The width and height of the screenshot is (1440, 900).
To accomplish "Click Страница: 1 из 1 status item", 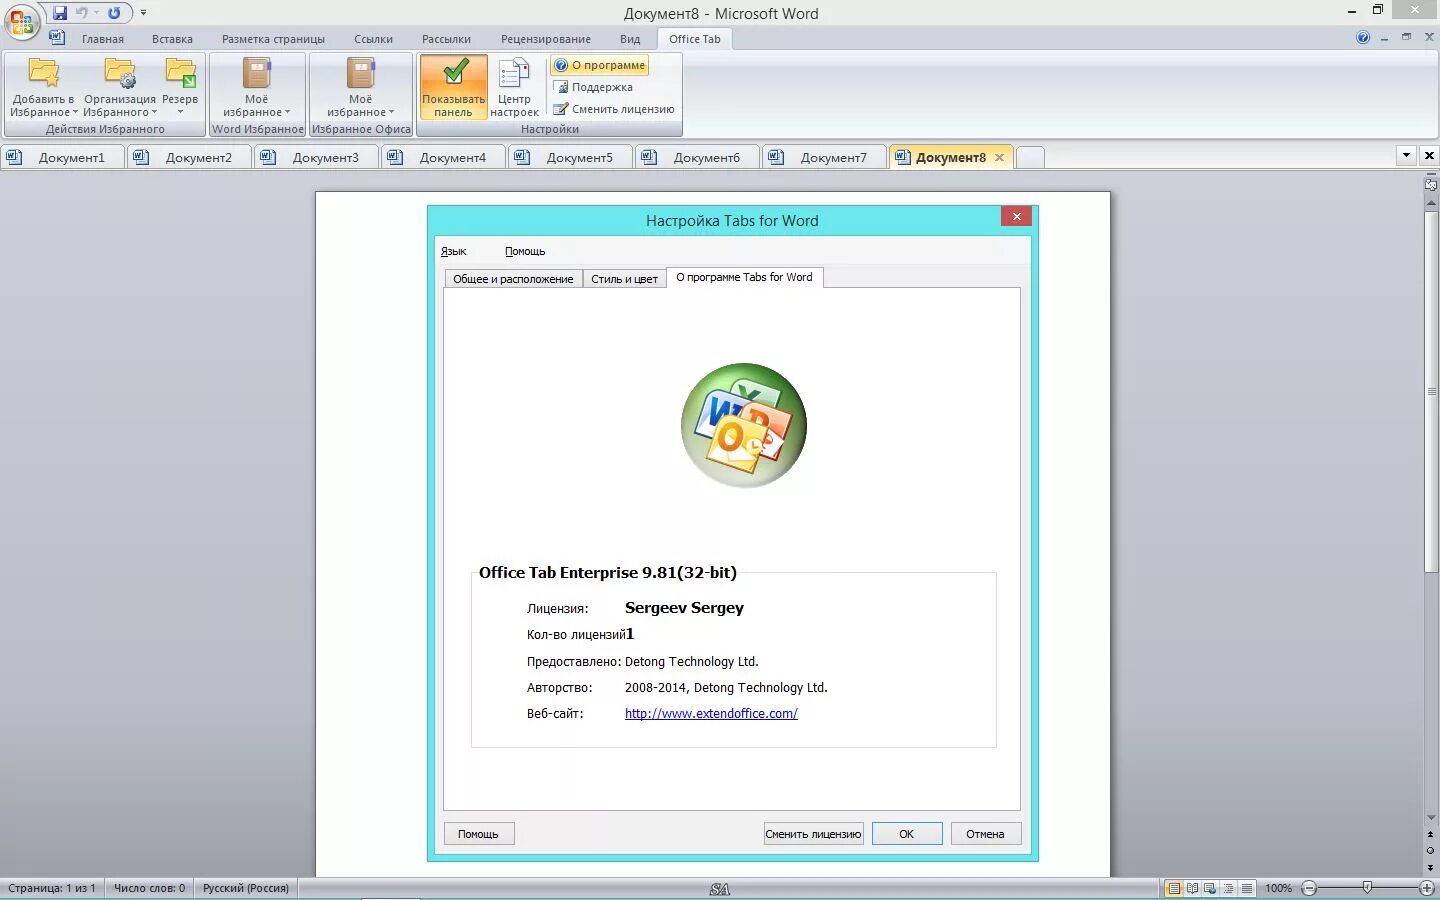I will click(x=52, y=888).
